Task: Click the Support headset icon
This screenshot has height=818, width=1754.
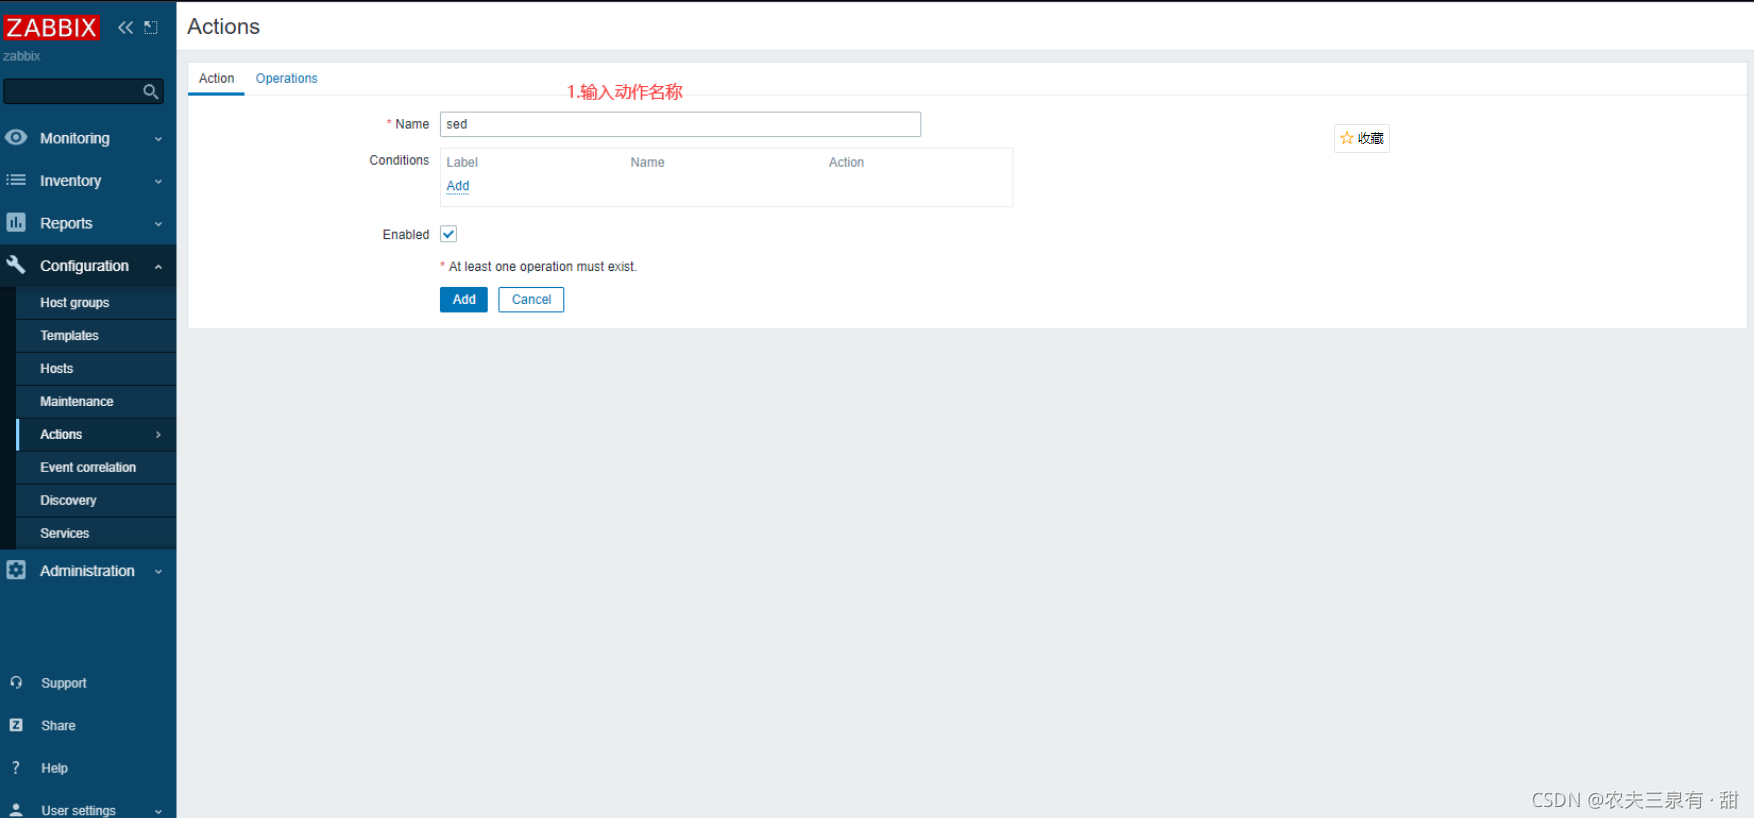Action: tap(16, 682)
